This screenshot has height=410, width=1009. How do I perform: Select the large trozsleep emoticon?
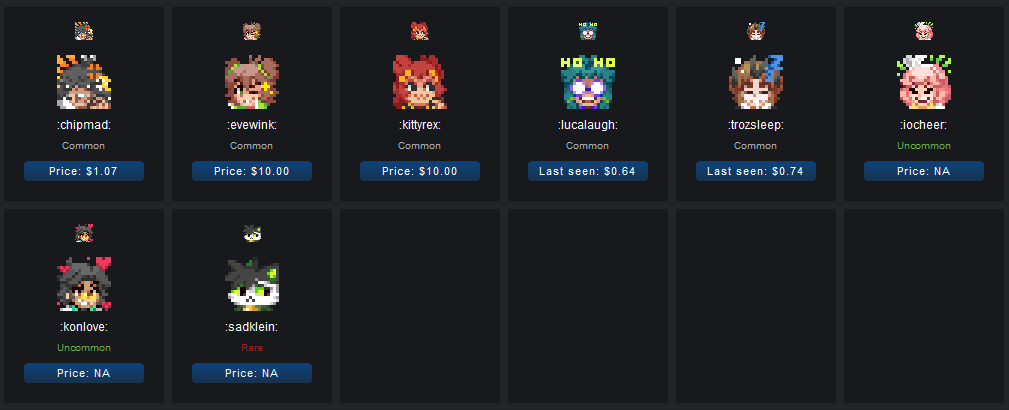755,82
